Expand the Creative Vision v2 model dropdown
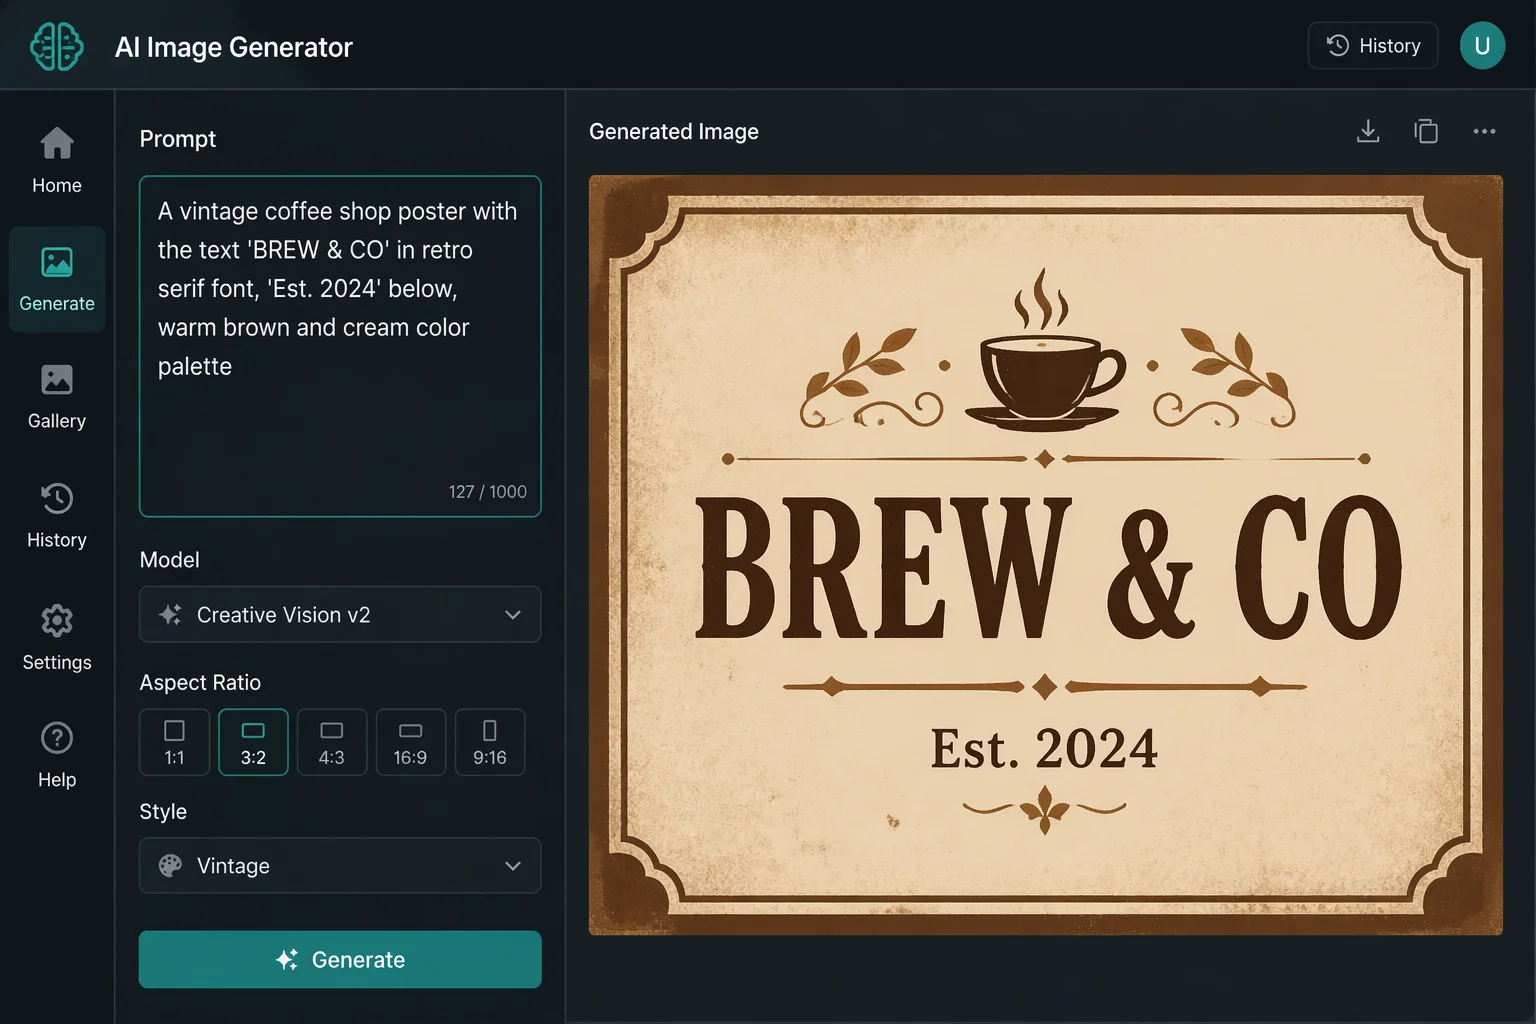This screenshot has height=1024, width=1536. click(x=340, y=614)
